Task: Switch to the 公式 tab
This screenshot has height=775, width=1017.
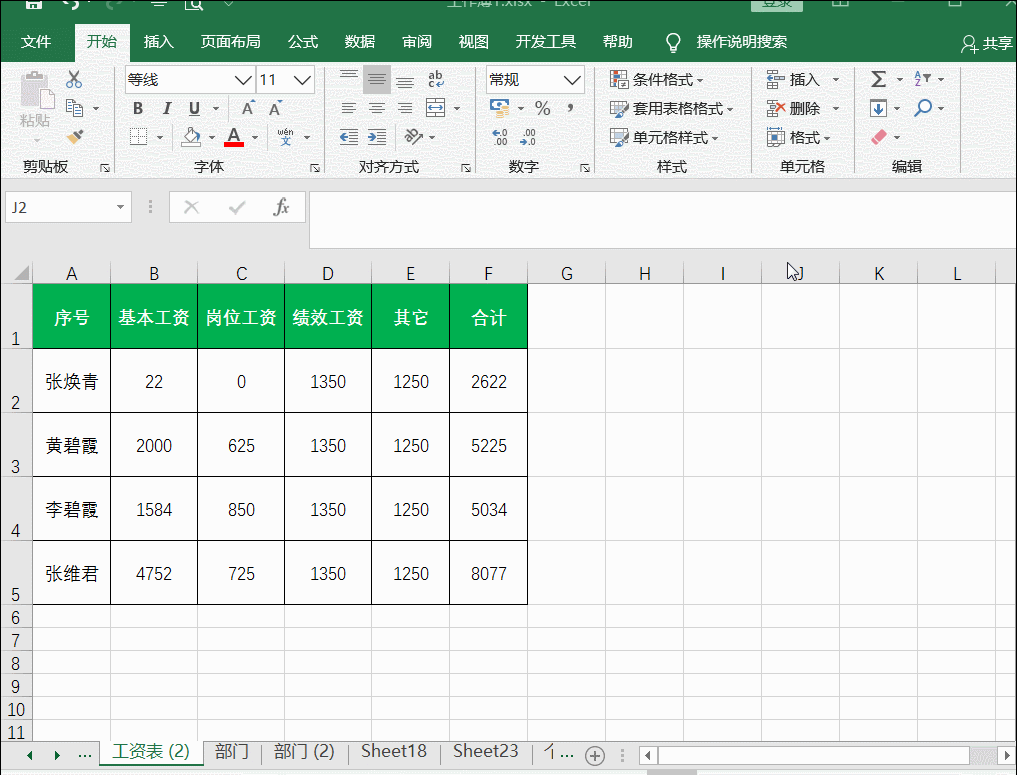Action: tap(303, 42)
